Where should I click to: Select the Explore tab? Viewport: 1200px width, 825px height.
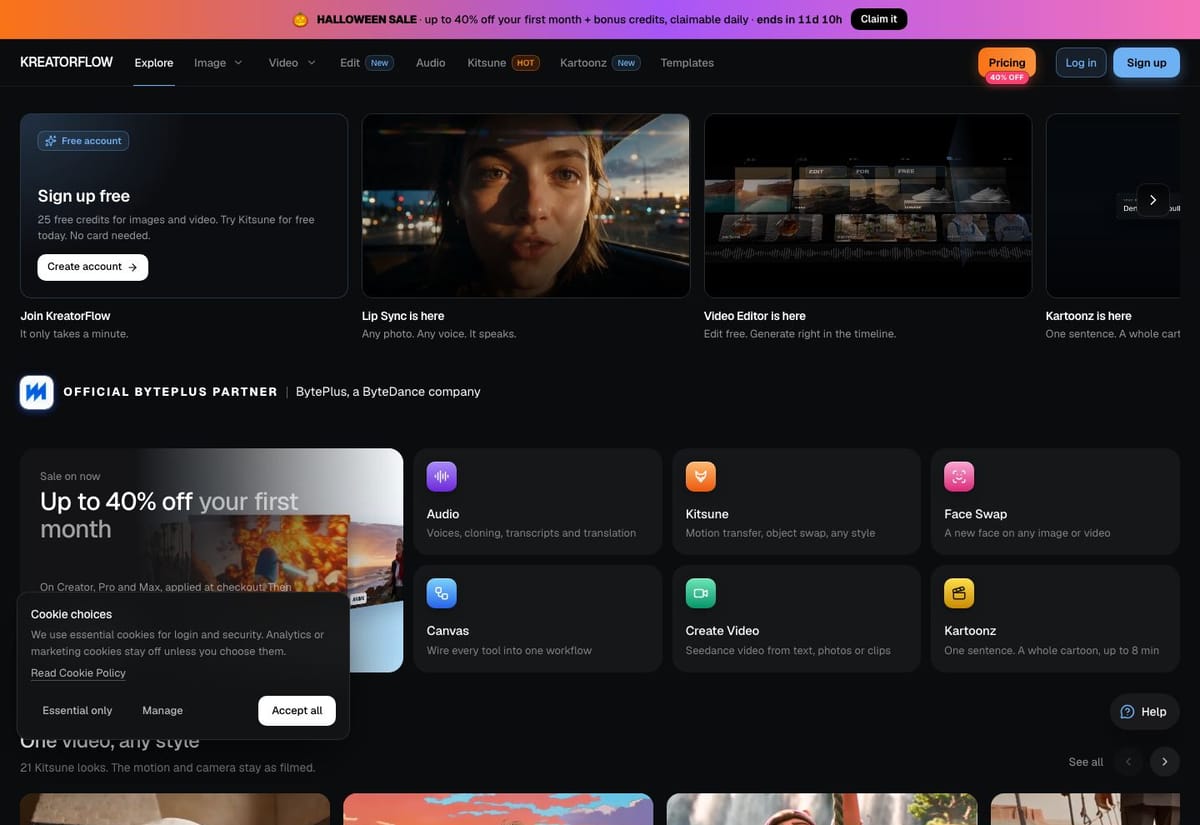(x=154, y=63)
